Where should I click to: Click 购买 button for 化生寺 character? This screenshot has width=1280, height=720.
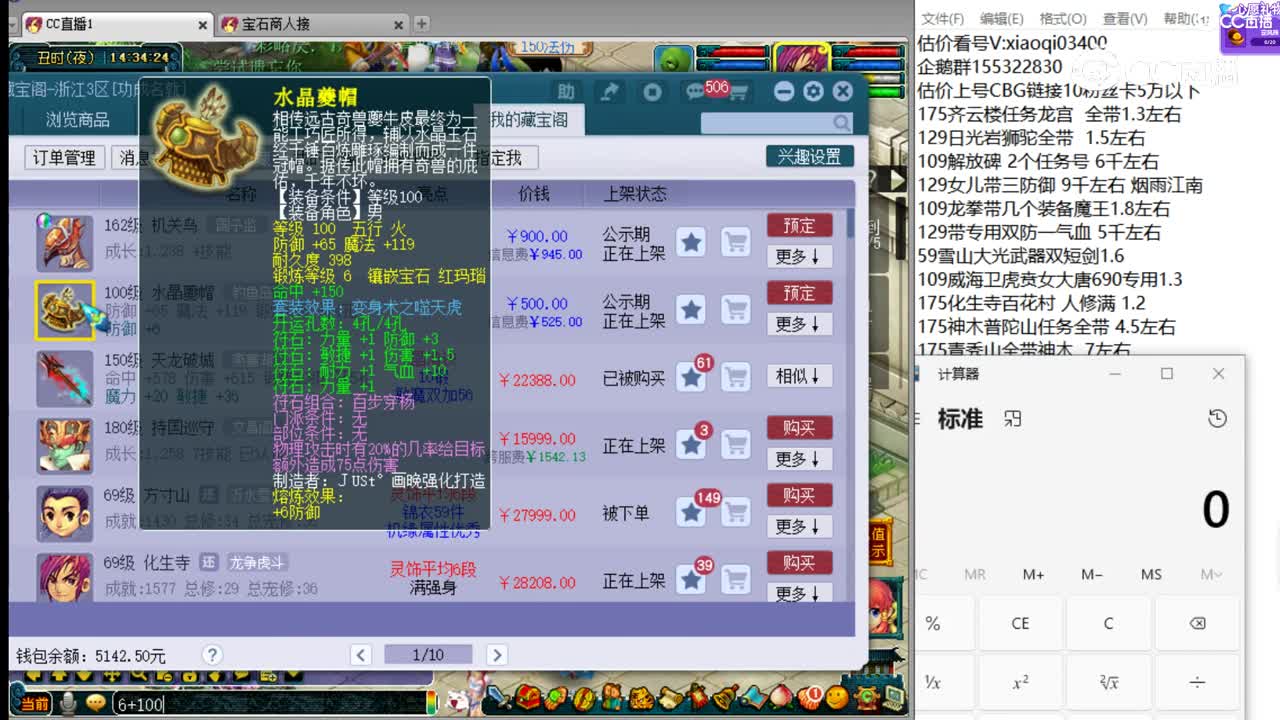coord(799,563)
